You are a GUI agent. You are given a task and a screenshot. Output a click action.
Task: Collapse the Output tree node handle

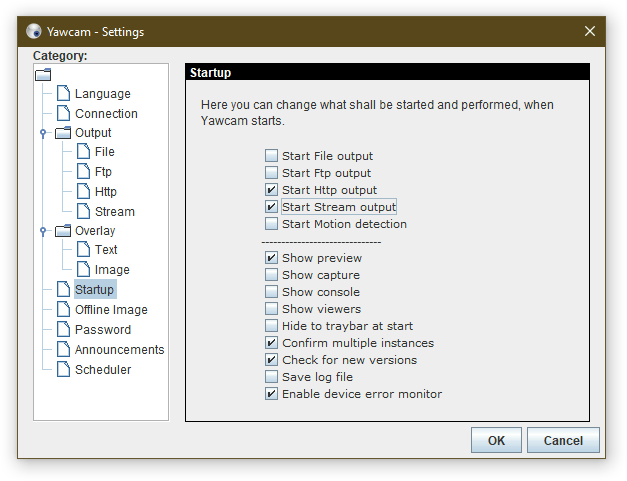coord(43,133)
